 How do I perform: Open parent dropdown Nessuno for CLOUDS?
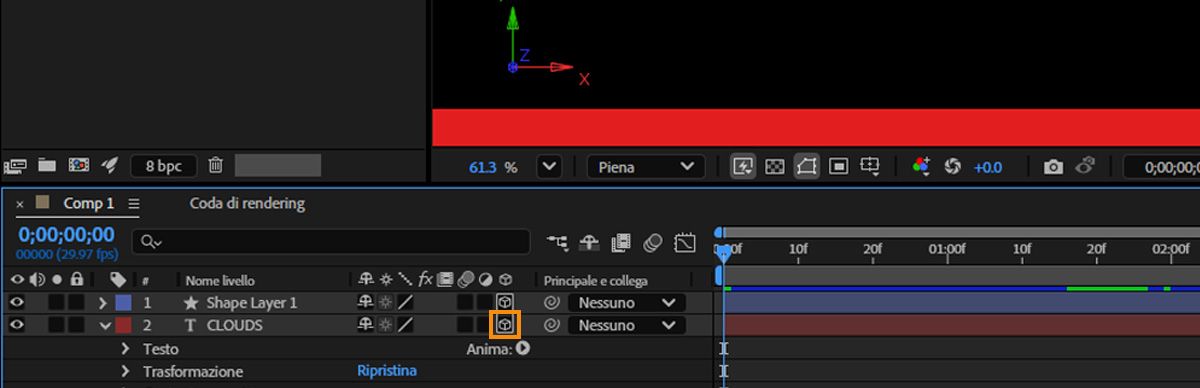[626, 325]
